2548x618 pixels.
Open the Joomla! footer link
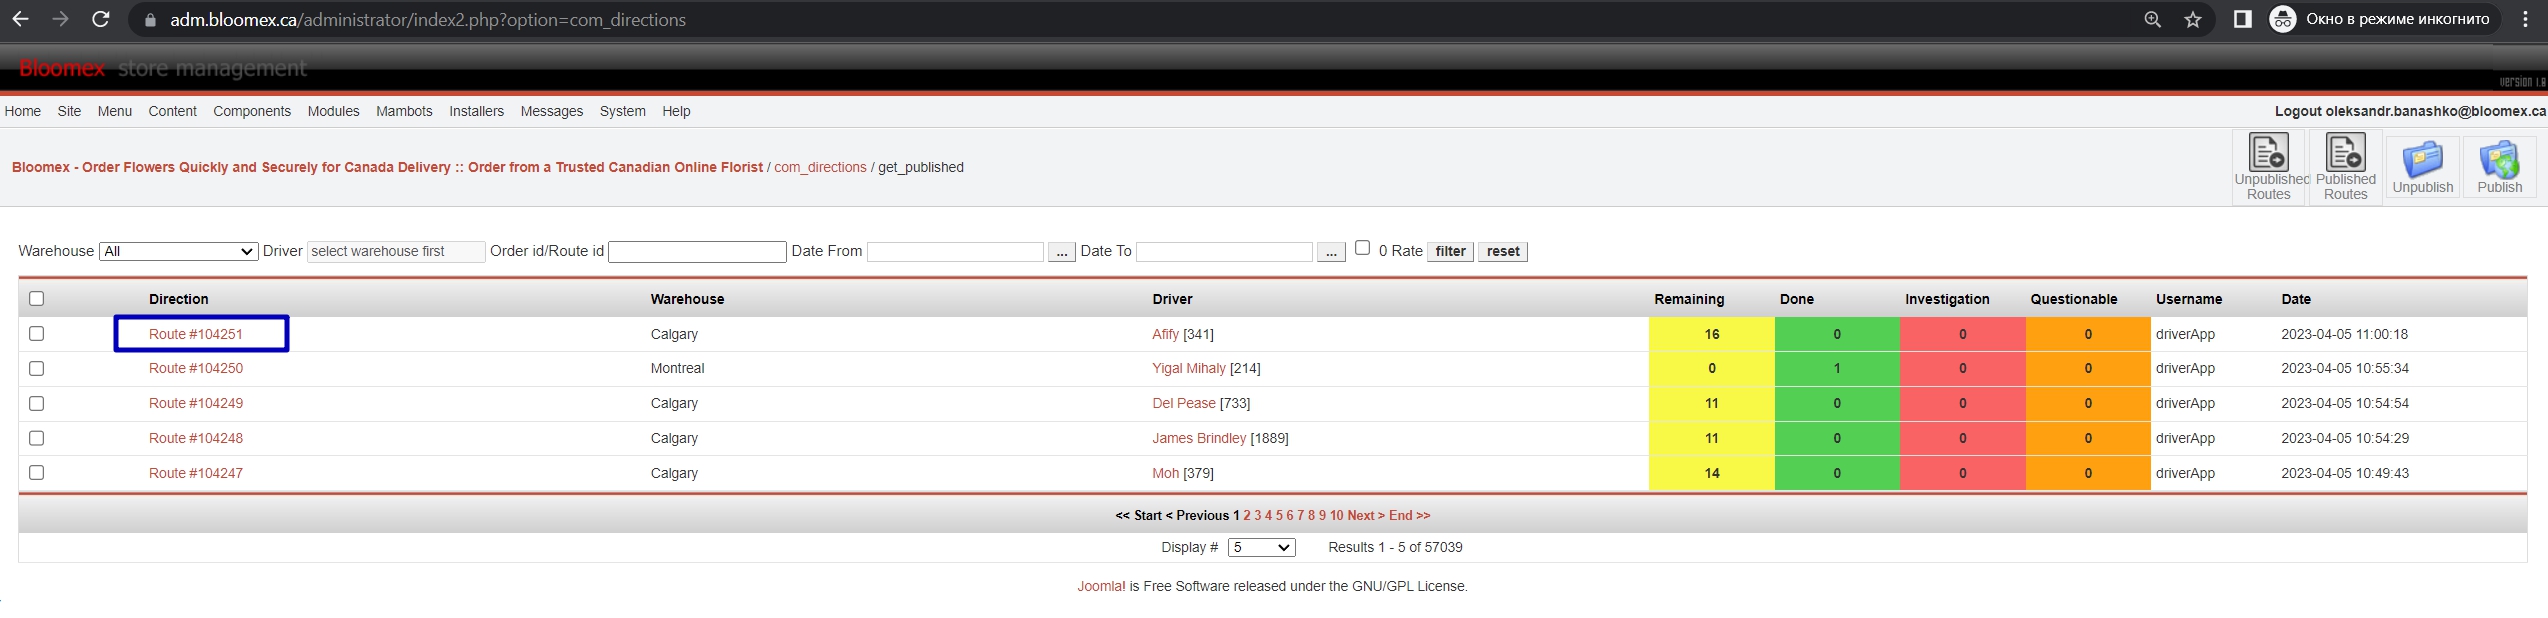coord(1101,586)
